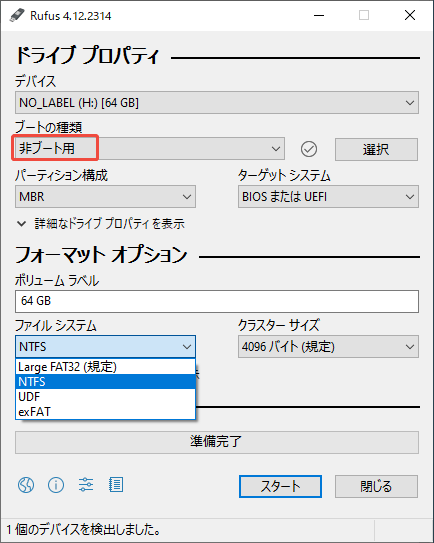Choose exFAT file system option
This screenshot has width=434, height=543.
click(105, 411)
